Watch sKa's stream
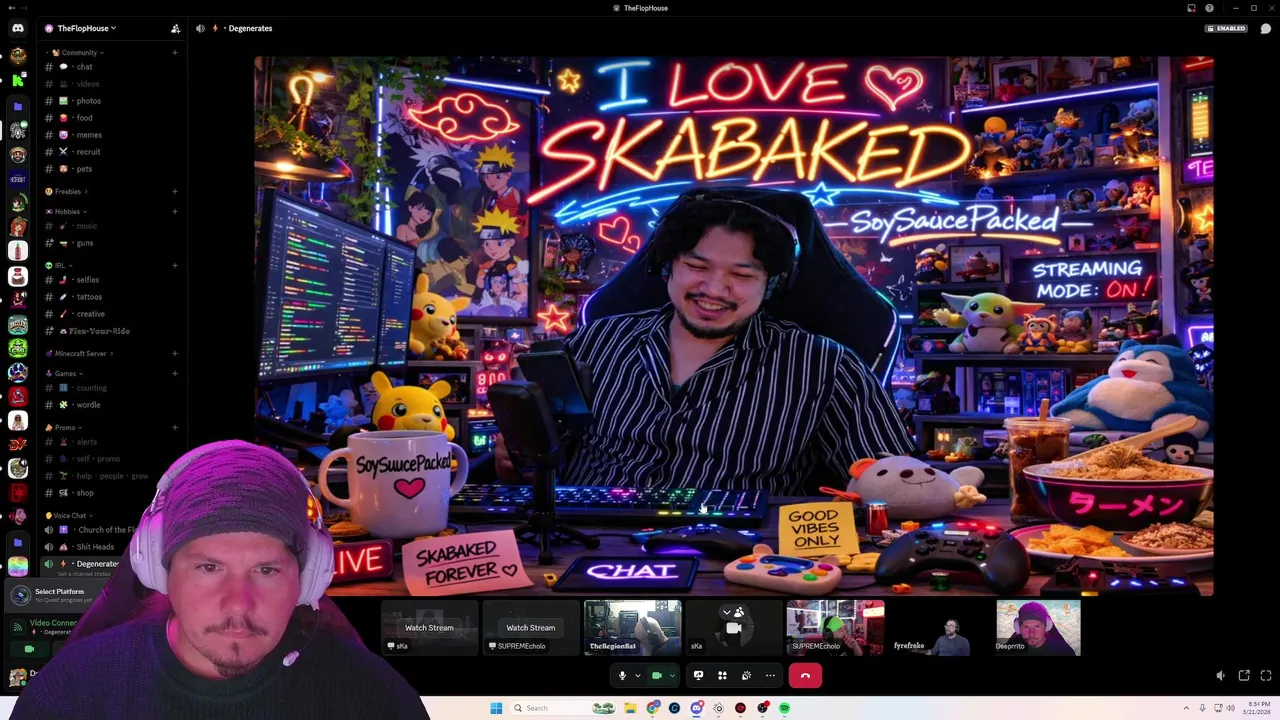 (x=429, y=628)
